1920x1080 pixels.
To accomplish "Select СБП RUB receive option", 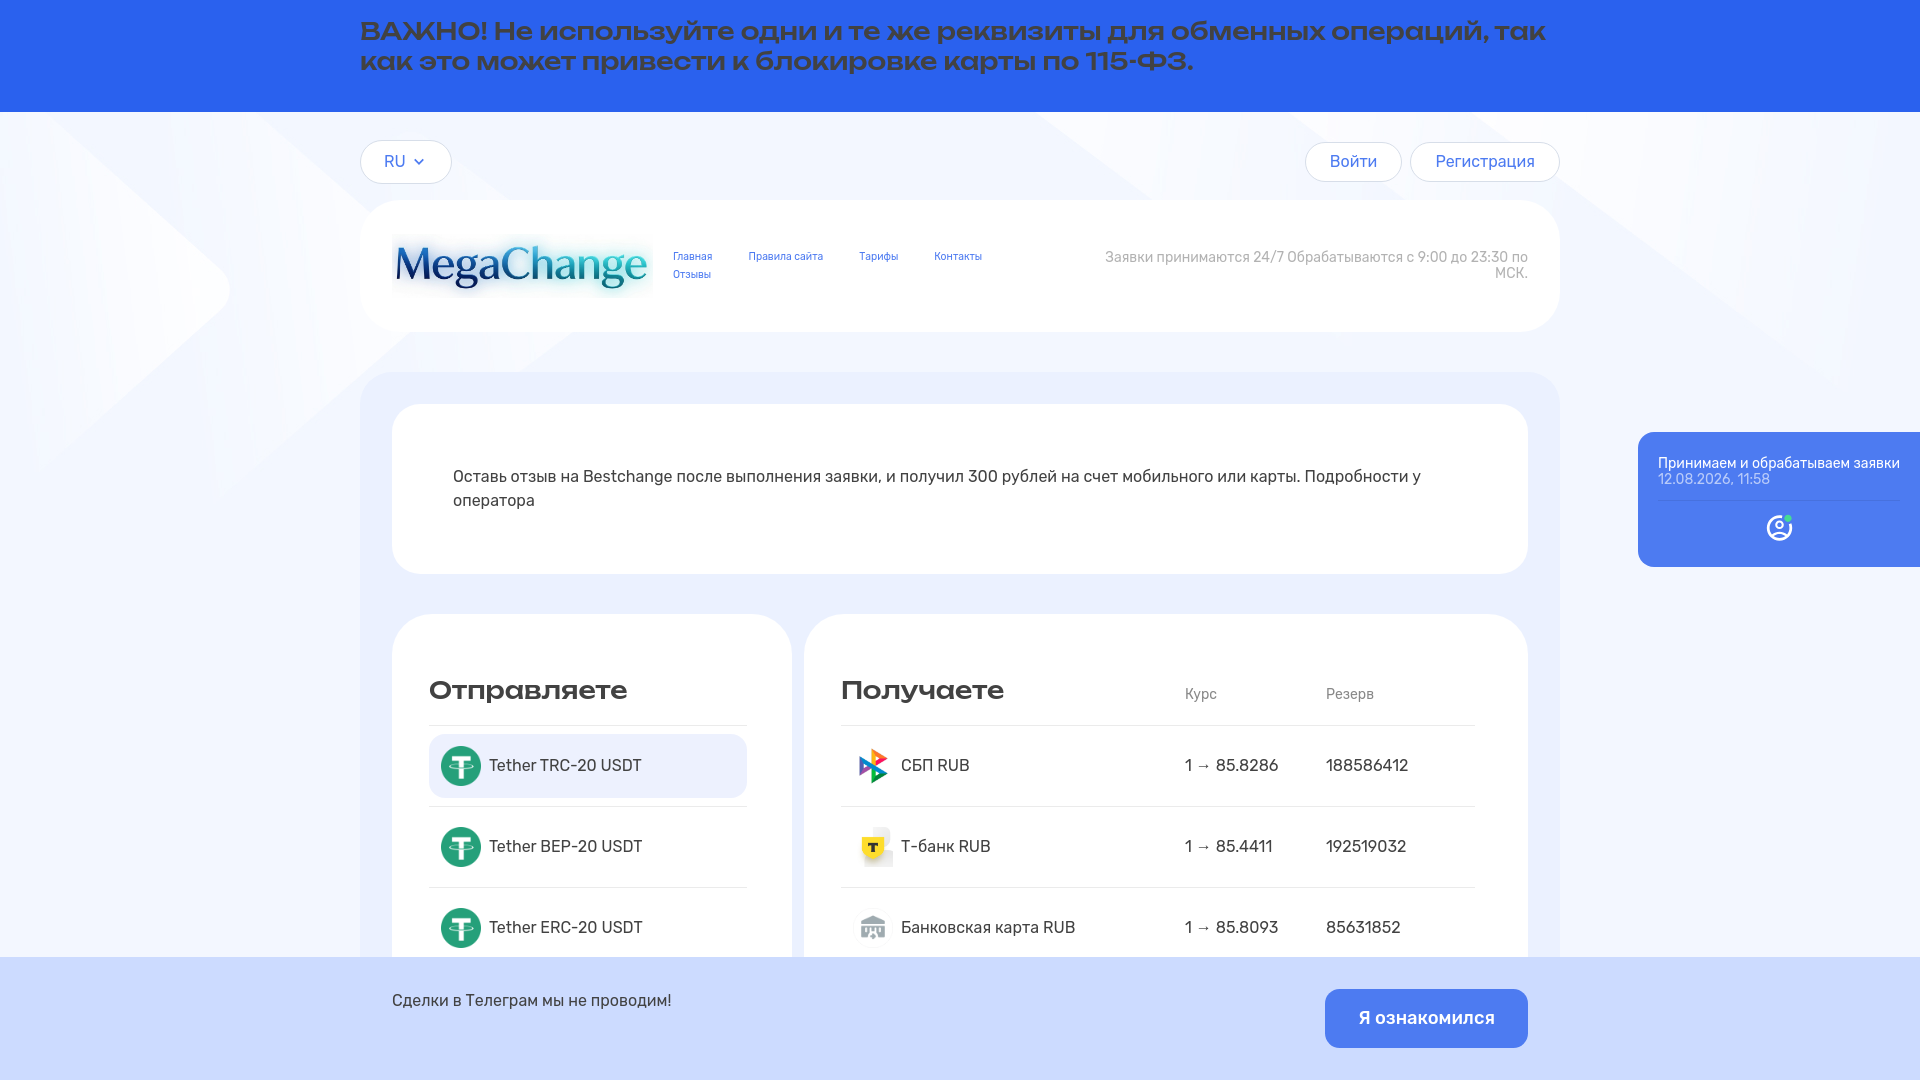I will (935, 766).
